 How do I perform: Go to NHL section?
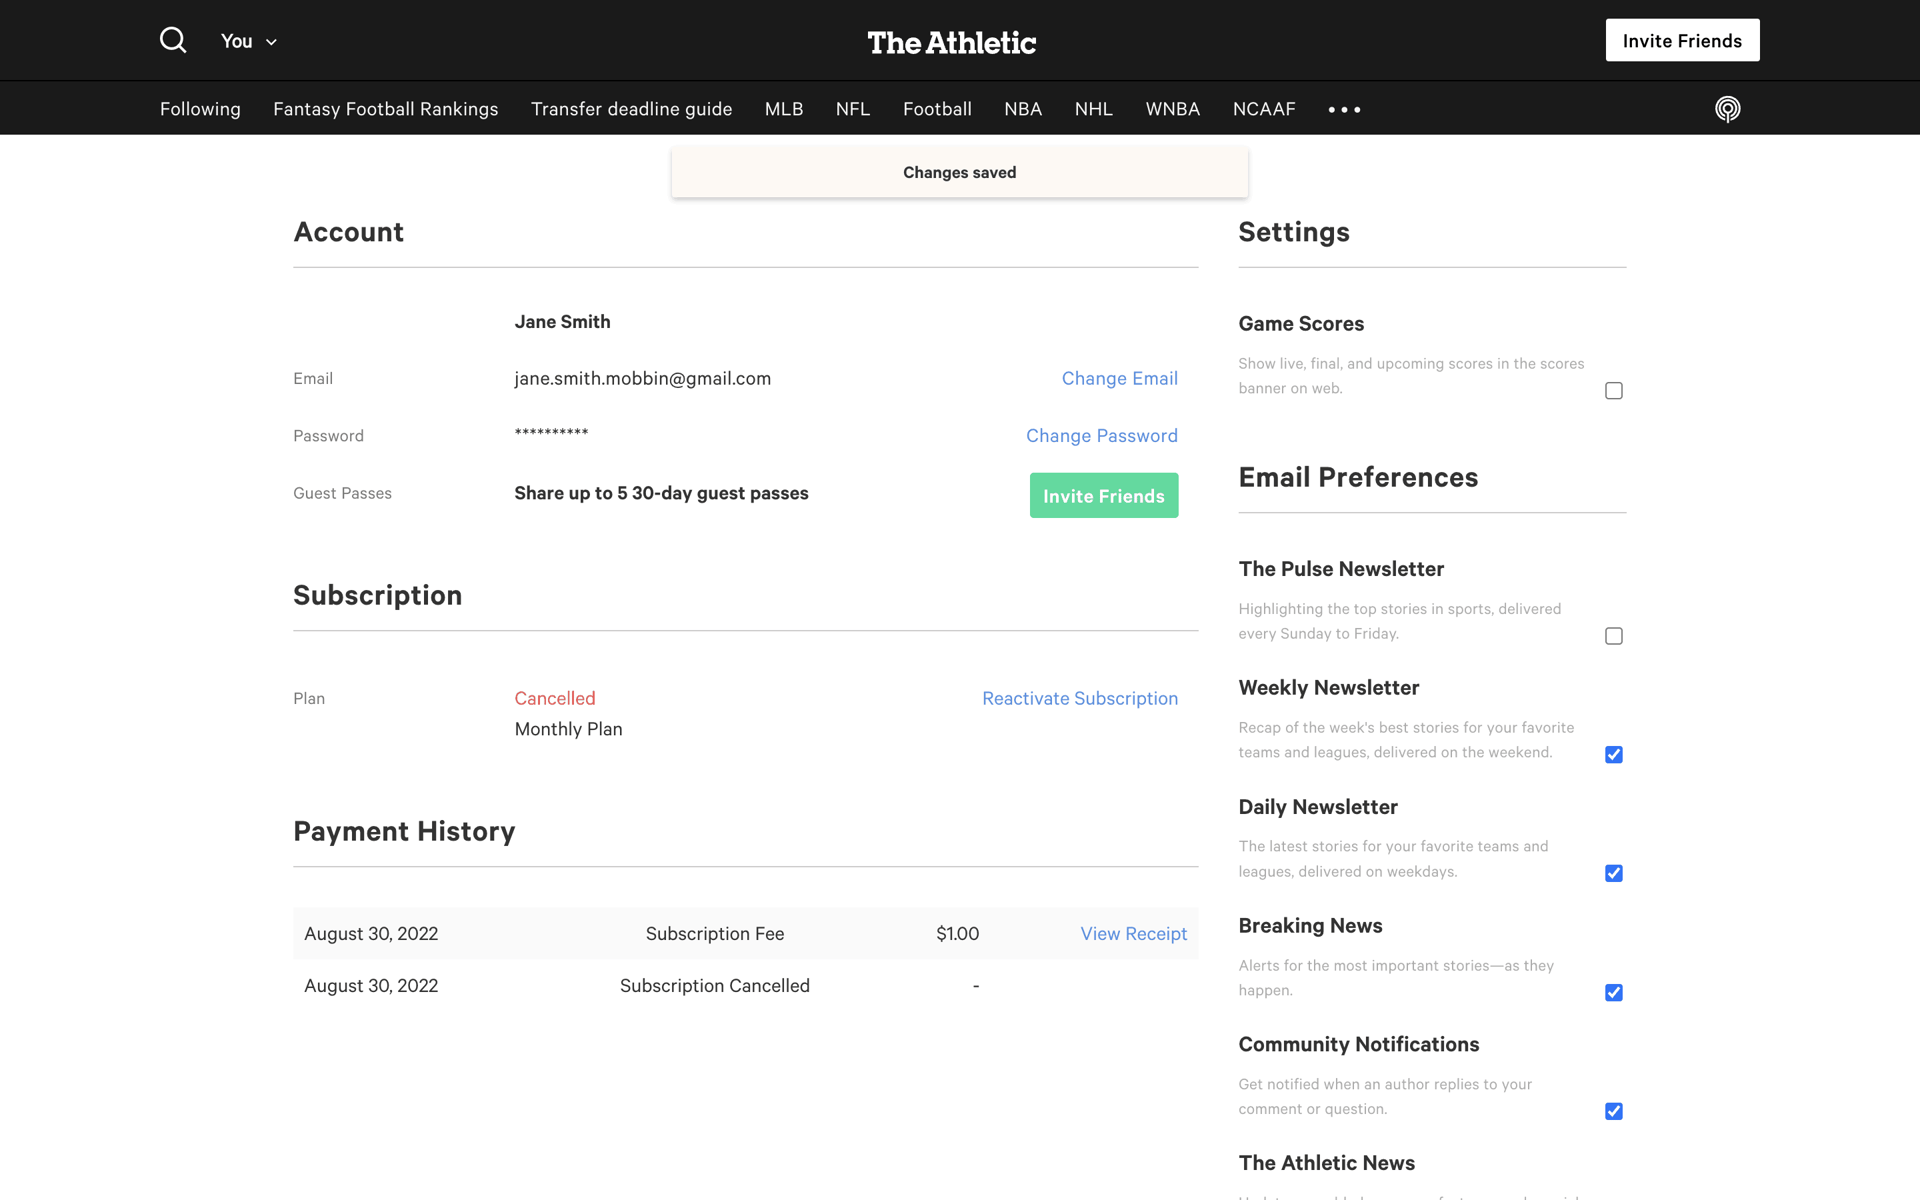(x=1093, y=109)
